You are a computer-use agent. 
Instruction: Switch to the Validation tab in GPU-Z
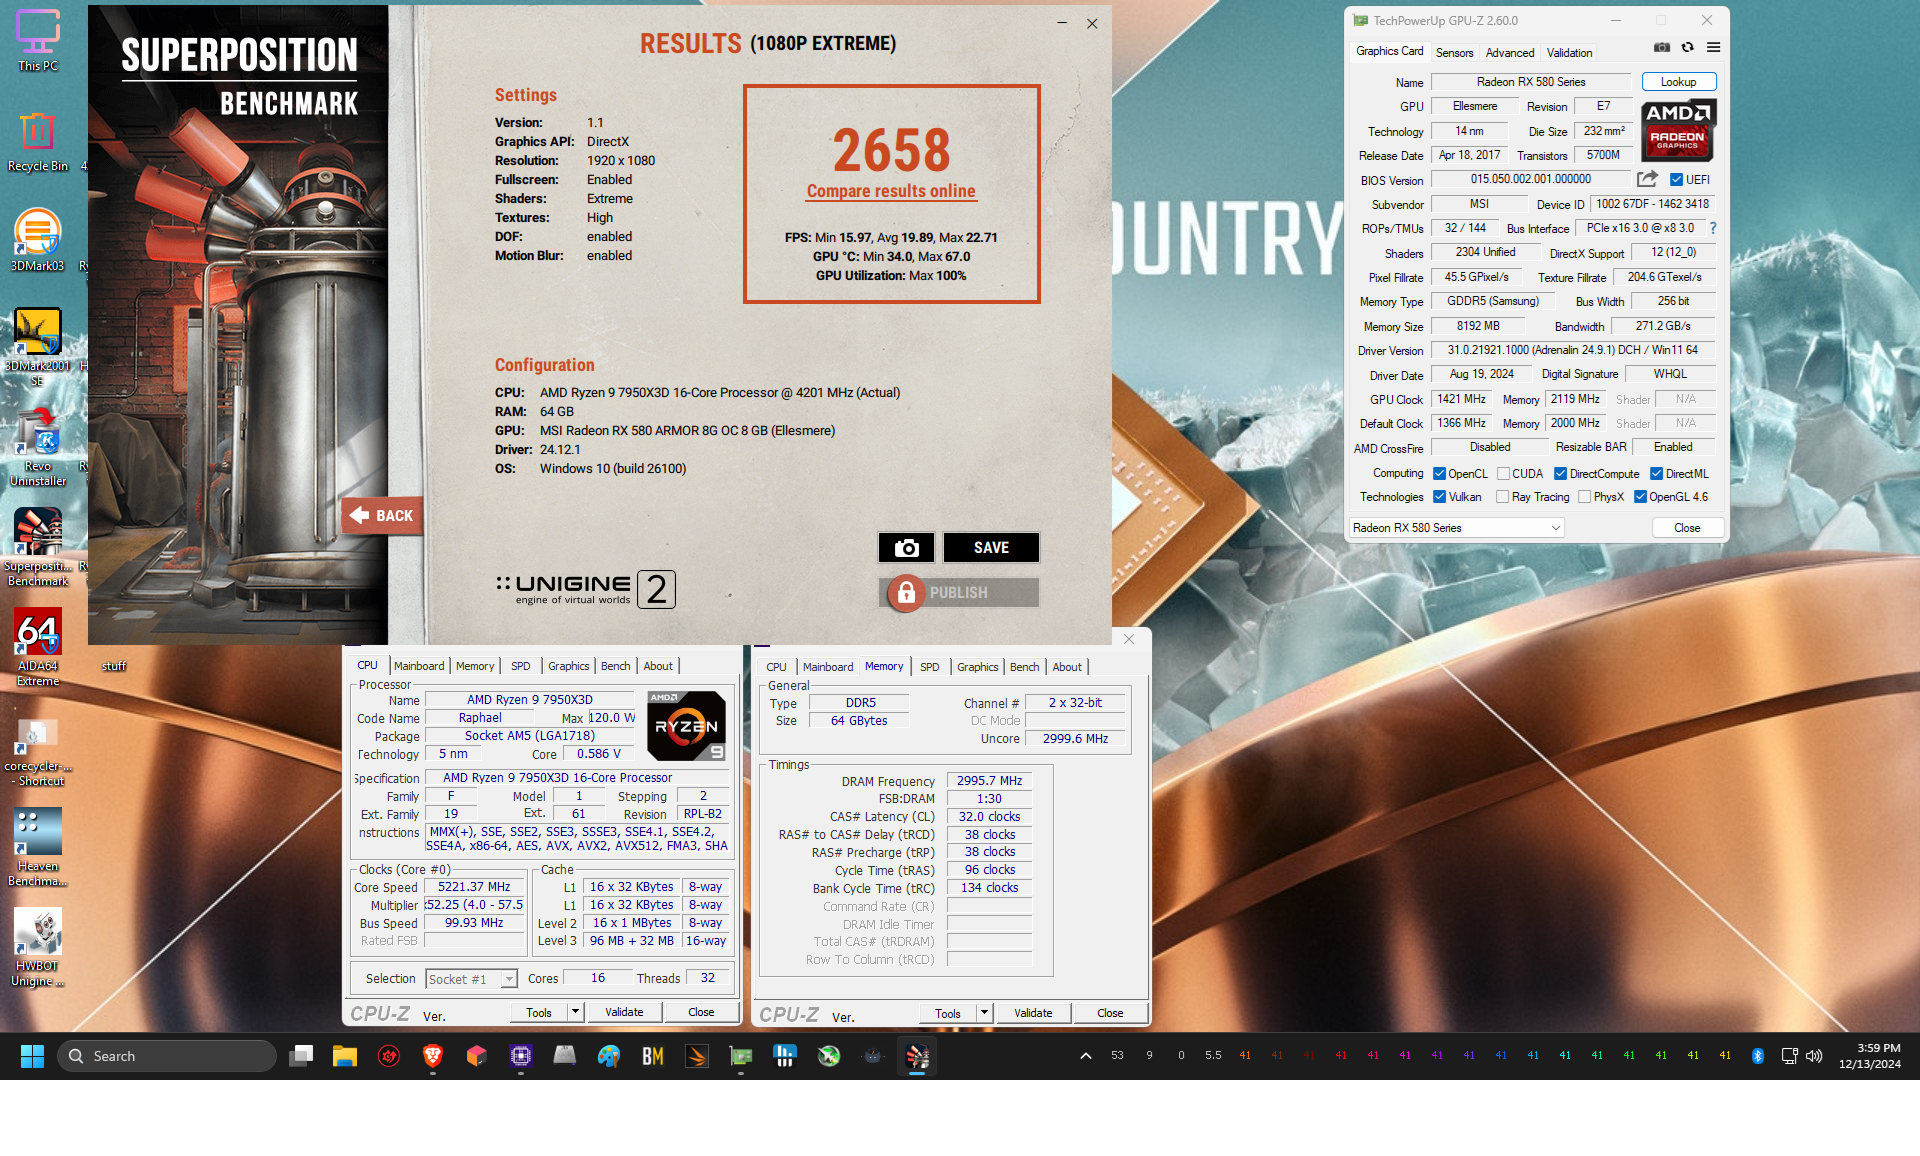(1569, 53)
